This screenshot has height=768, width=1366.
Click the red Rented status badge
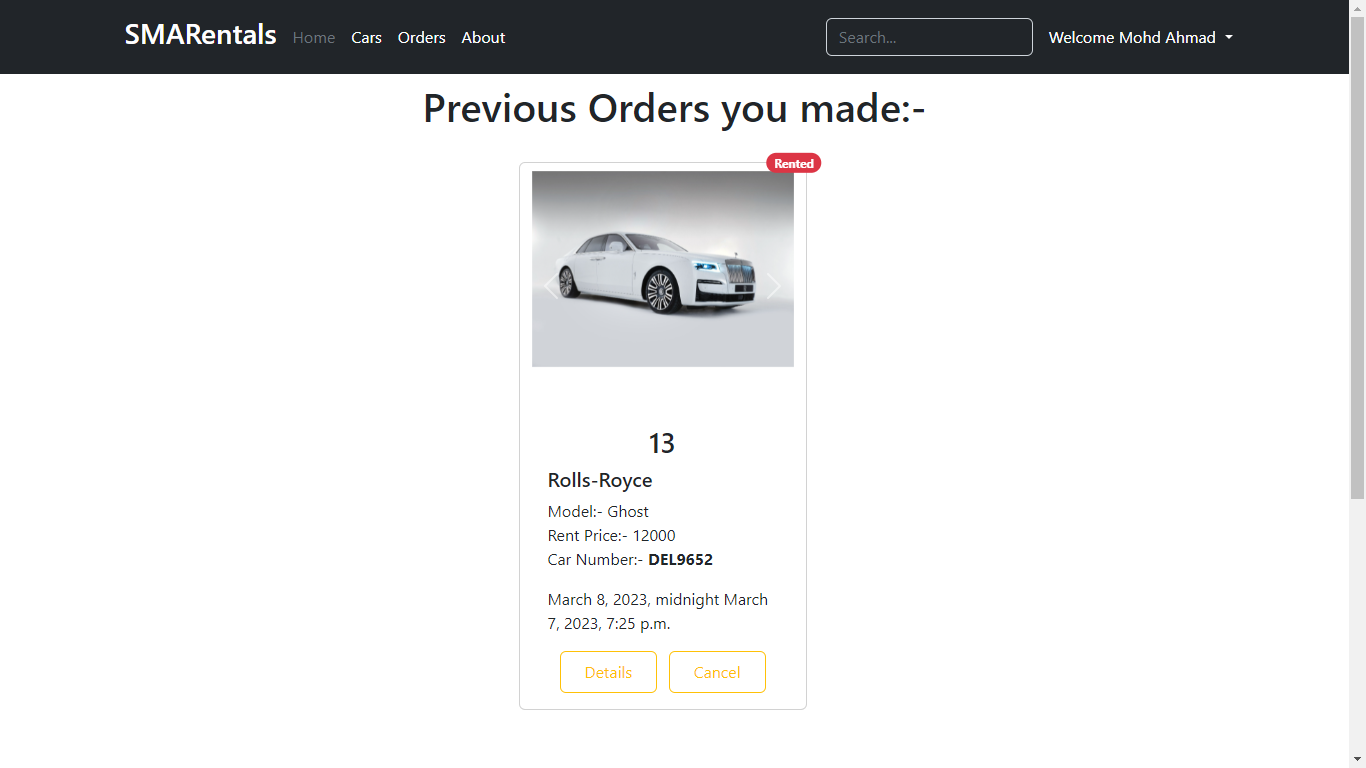[x=794, y=163]
